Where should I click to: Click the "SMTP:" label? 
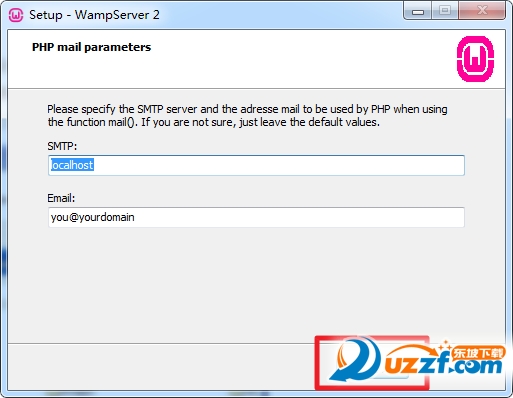pyautogui.click(x=62, y=146)
